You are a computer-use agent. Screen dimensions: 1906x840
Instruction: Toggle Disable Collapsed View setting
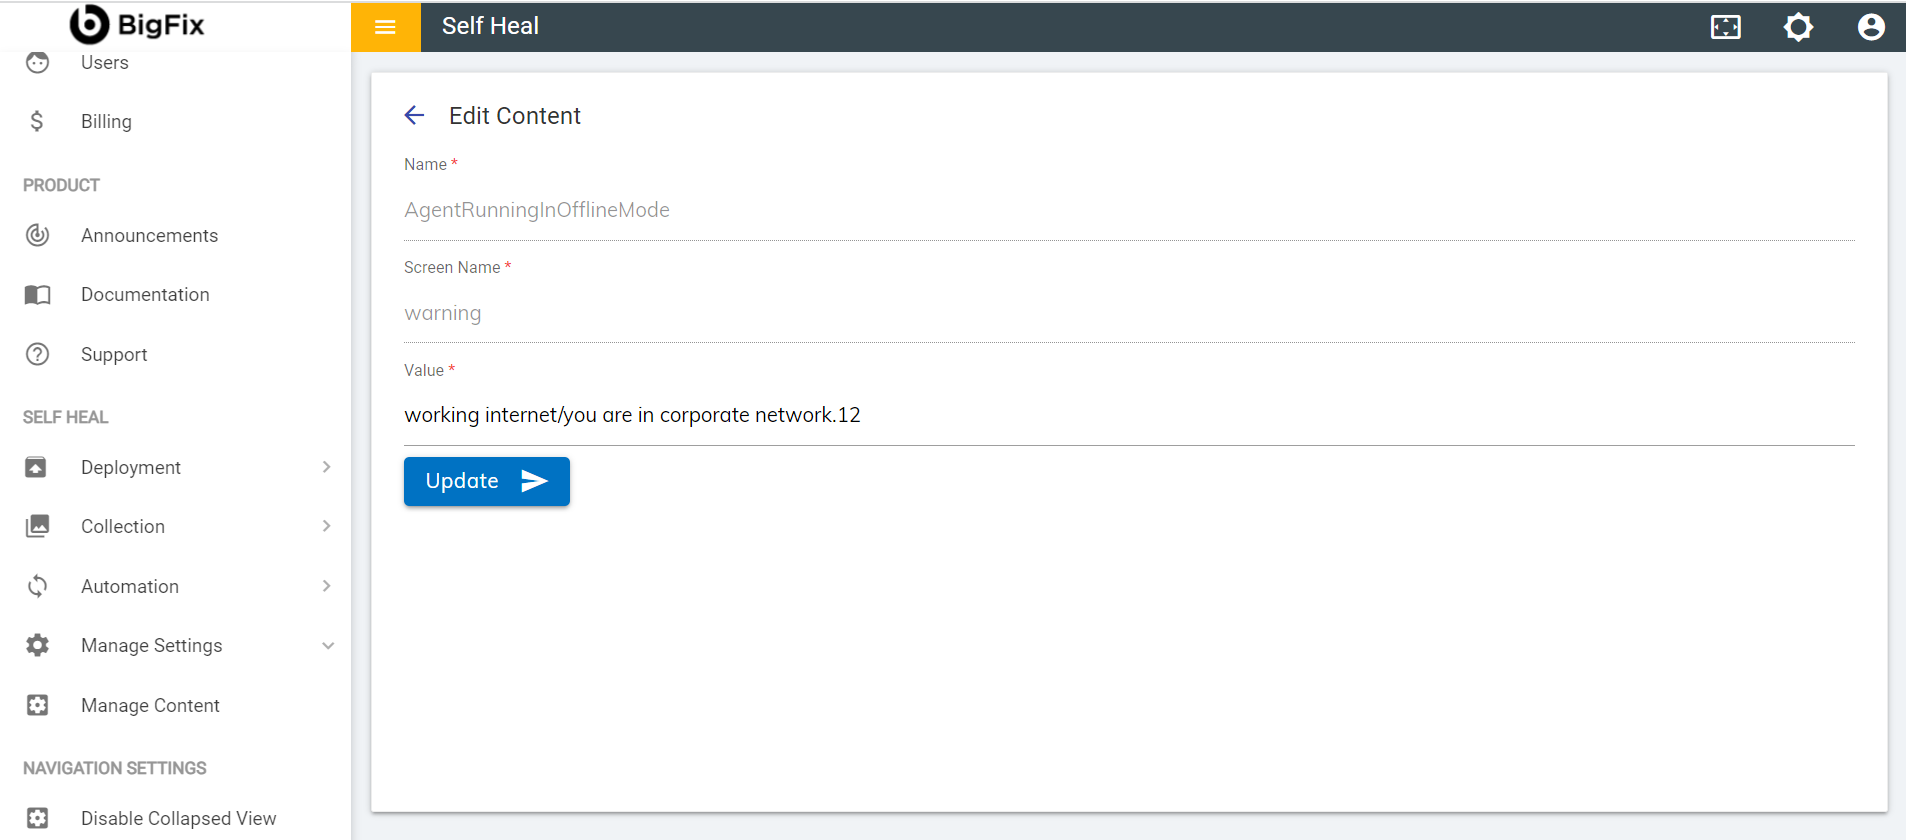[178, 819]
